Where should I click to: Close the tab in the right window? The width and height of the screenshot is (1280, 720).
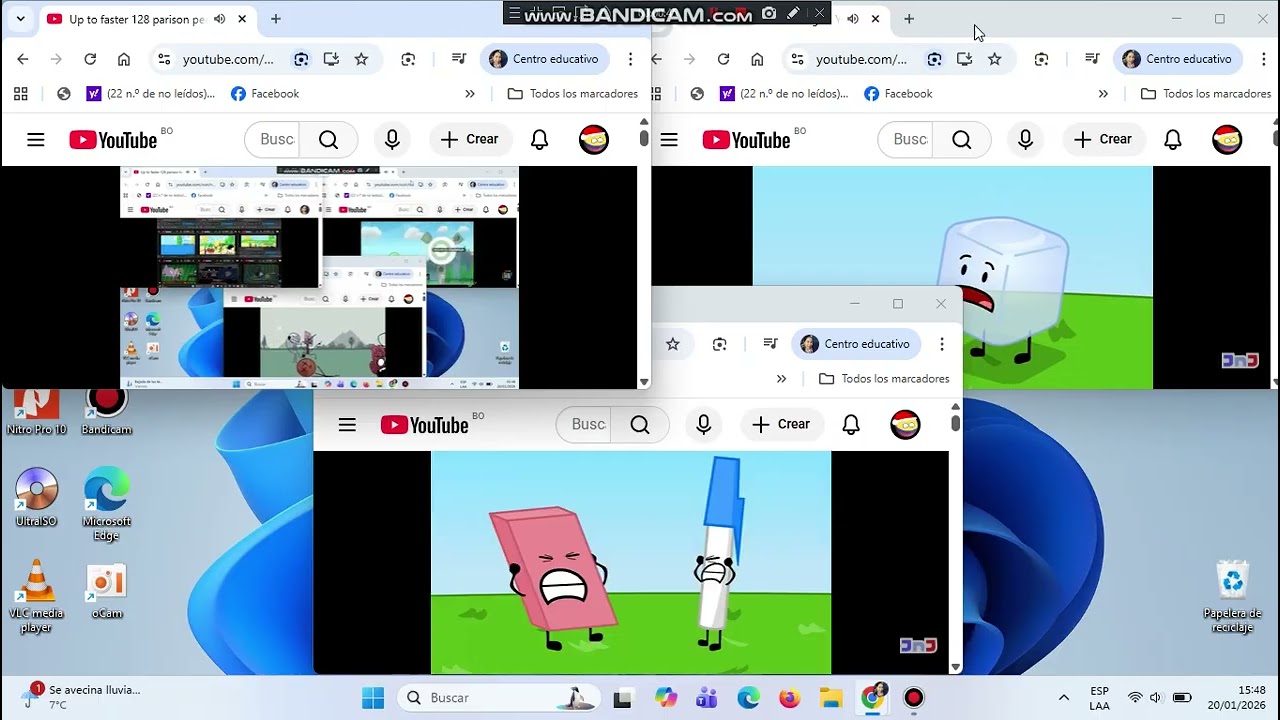(875, 19)
